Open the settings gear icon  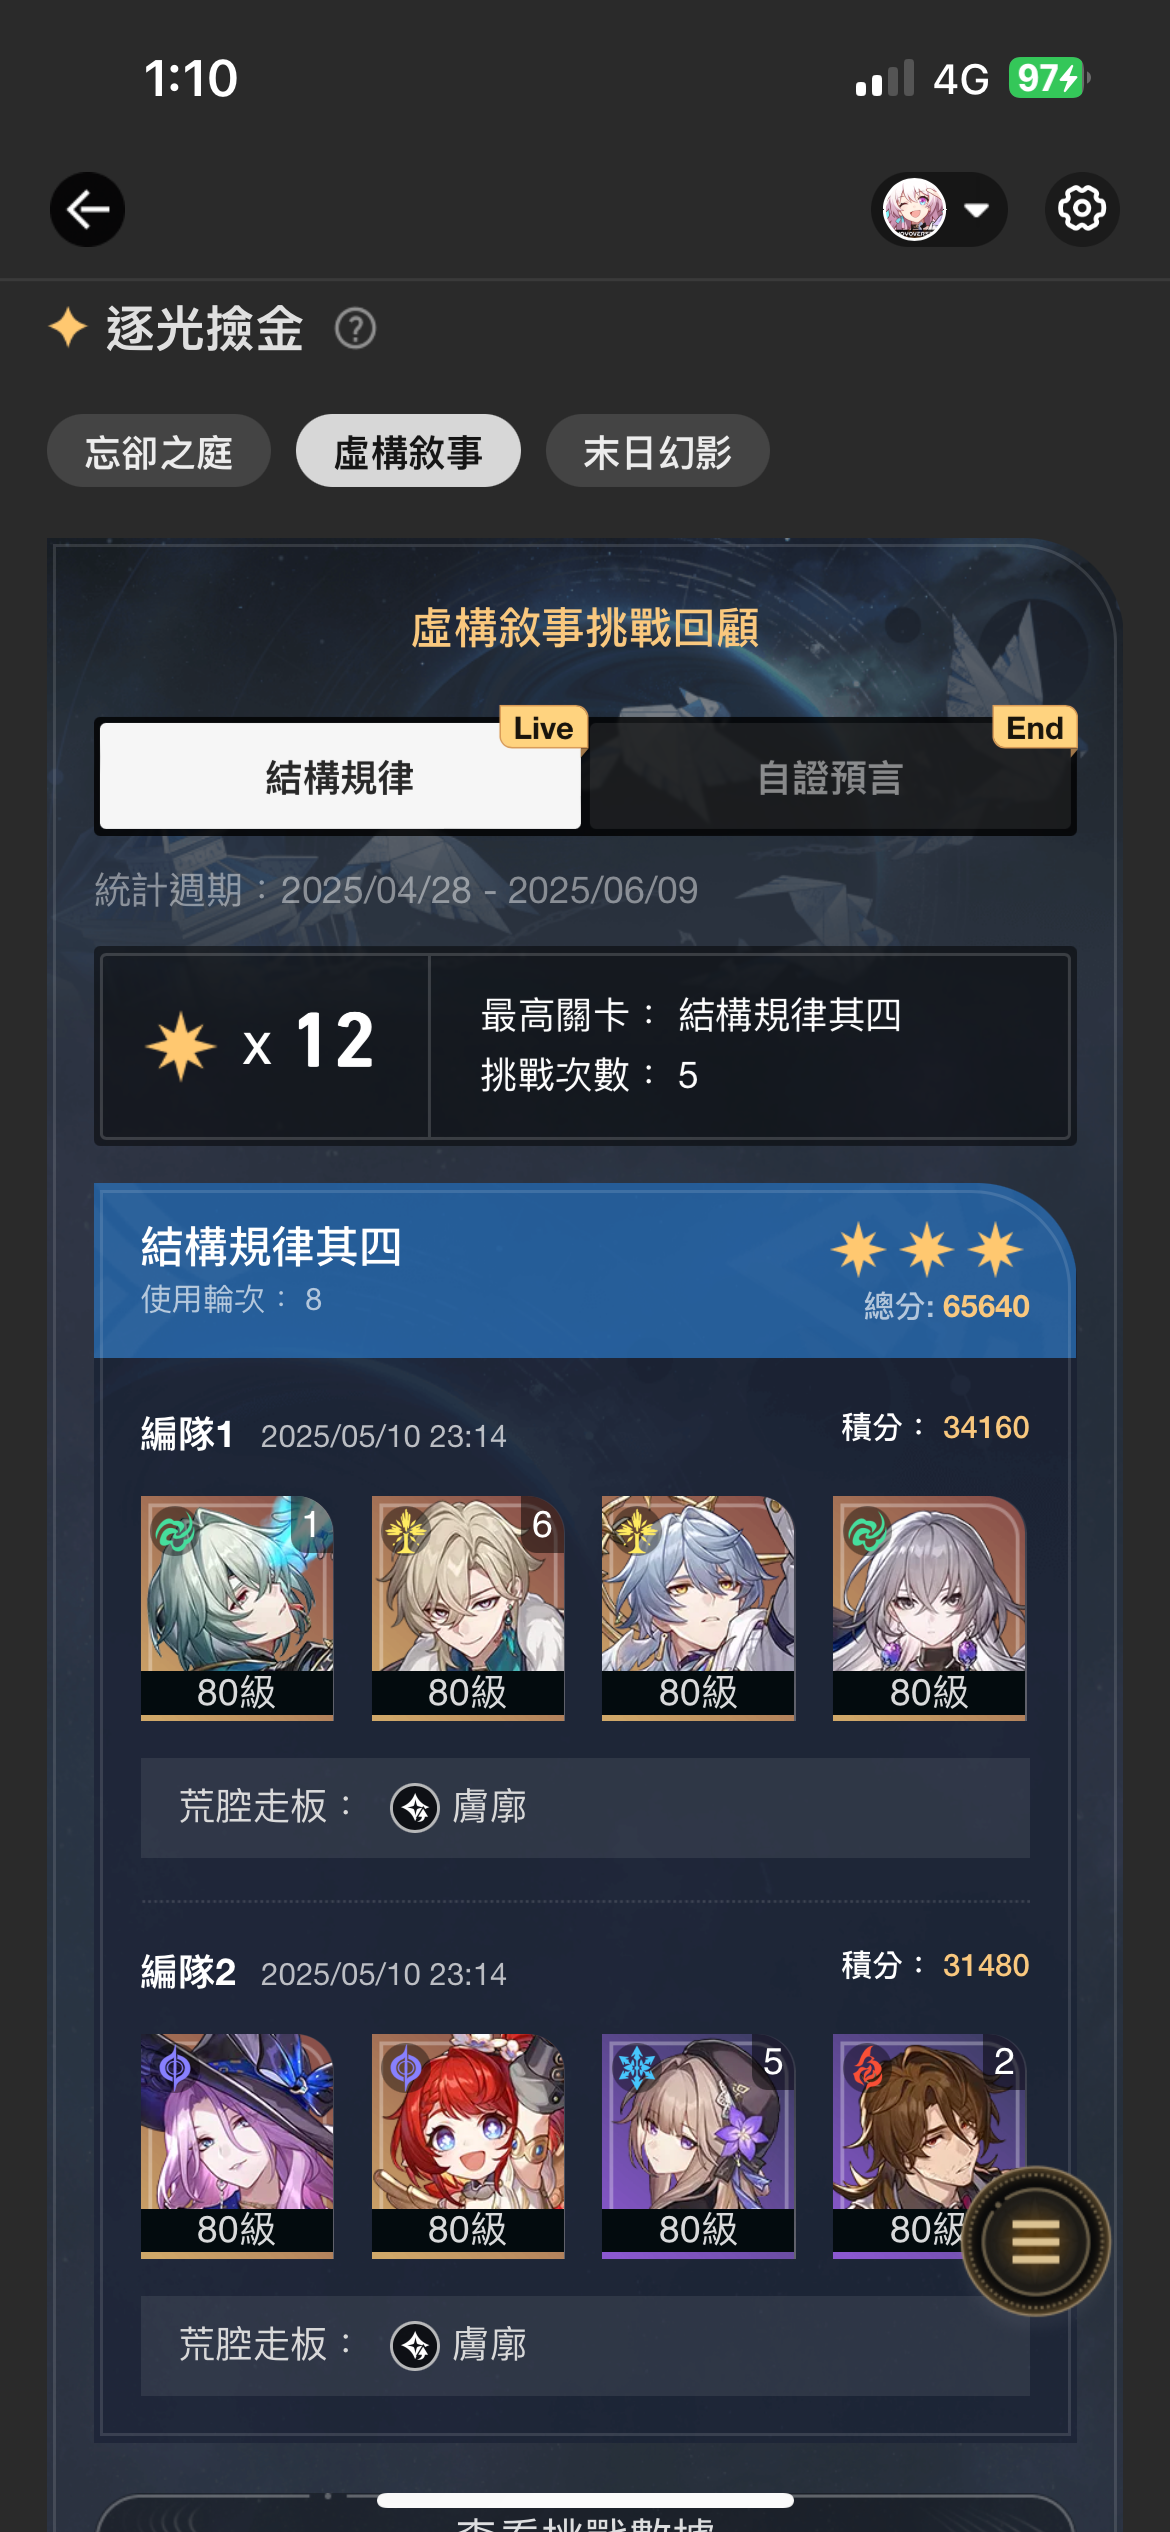tap(1082, 209)
